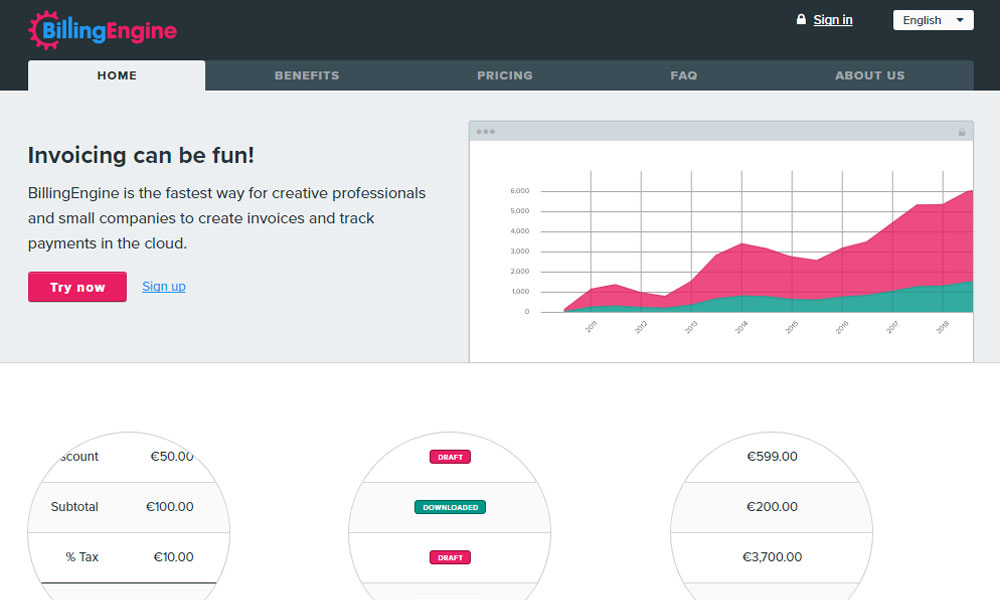Click the DRAFT badge below the DOWNLOADED badge
Screen dimensions: 1000x600
[x=450, y=557]
